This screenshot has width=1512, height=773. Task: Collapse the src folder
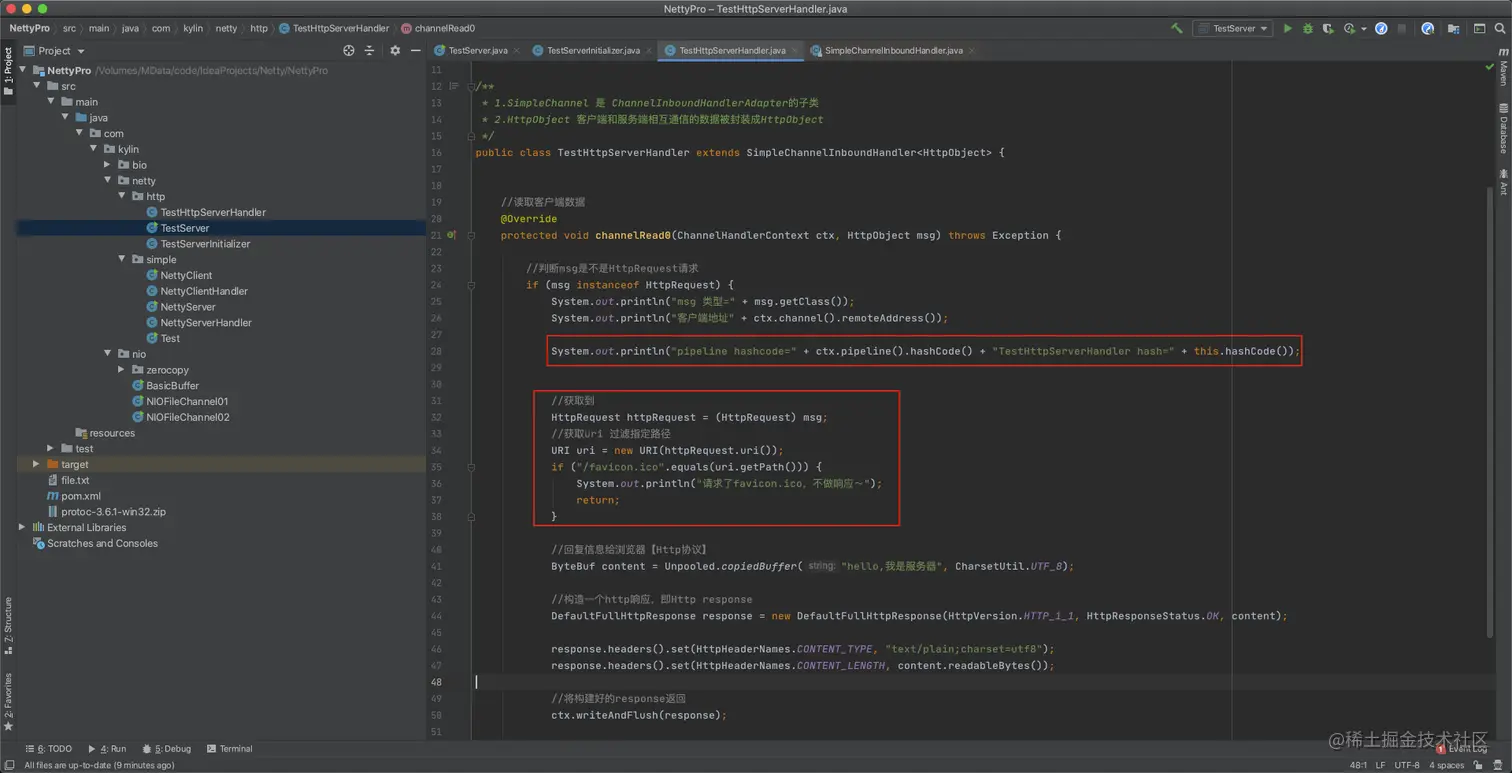(37, 86)
